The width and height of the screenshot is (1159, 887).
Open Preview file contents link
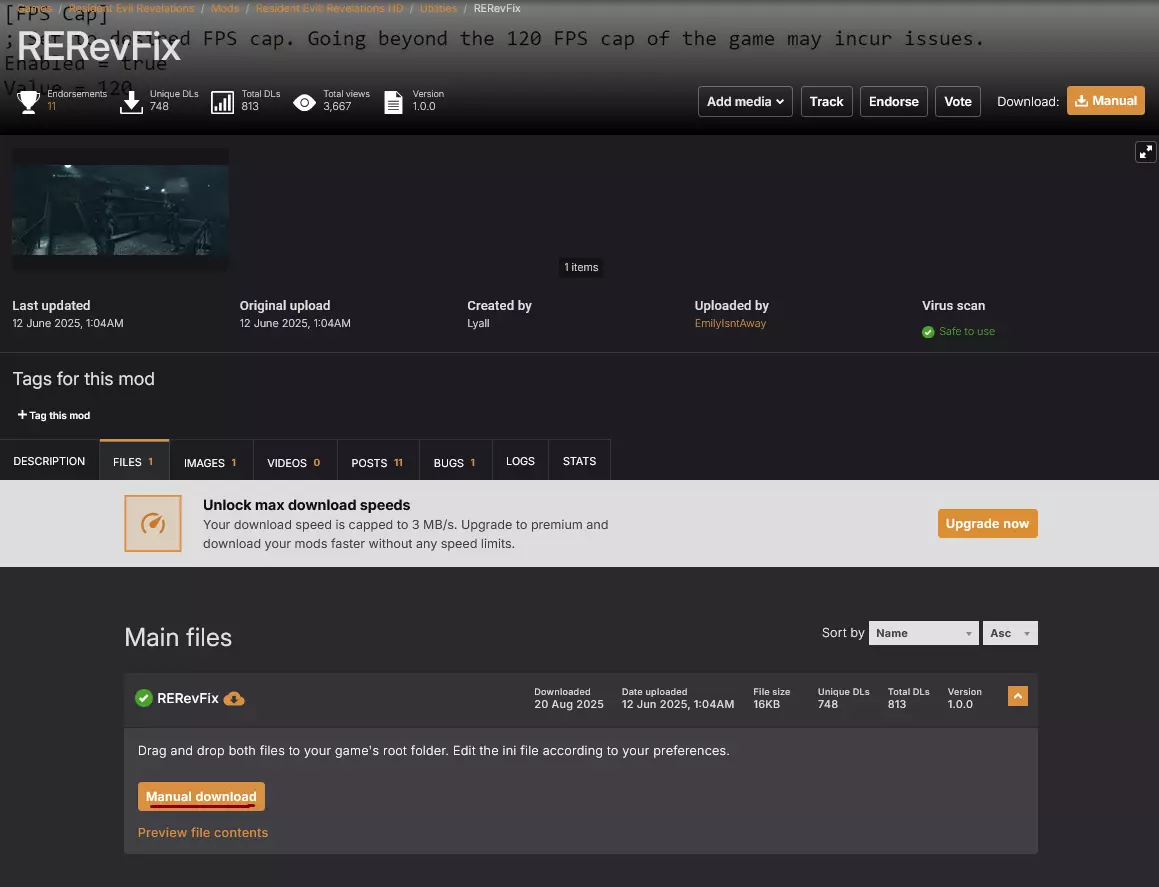click(x=203, y=832)
